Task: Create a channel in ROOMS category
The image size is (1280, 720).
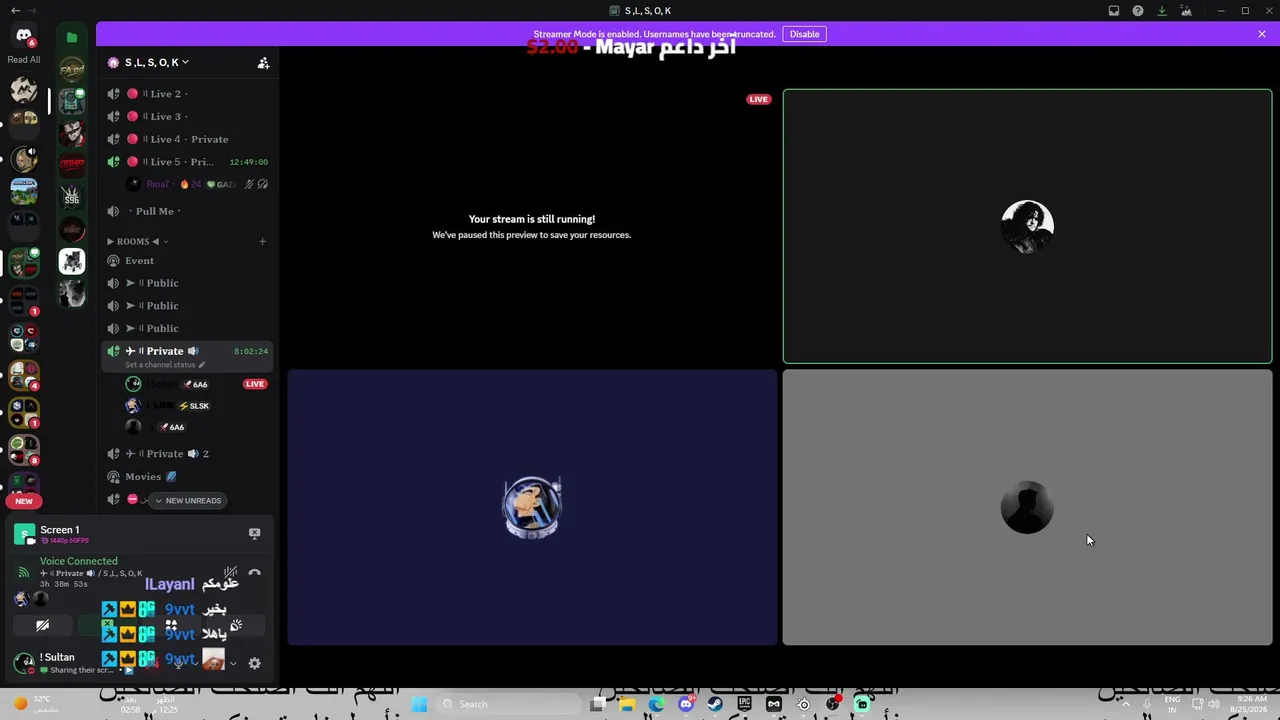Action: click(x=262, y=241)
